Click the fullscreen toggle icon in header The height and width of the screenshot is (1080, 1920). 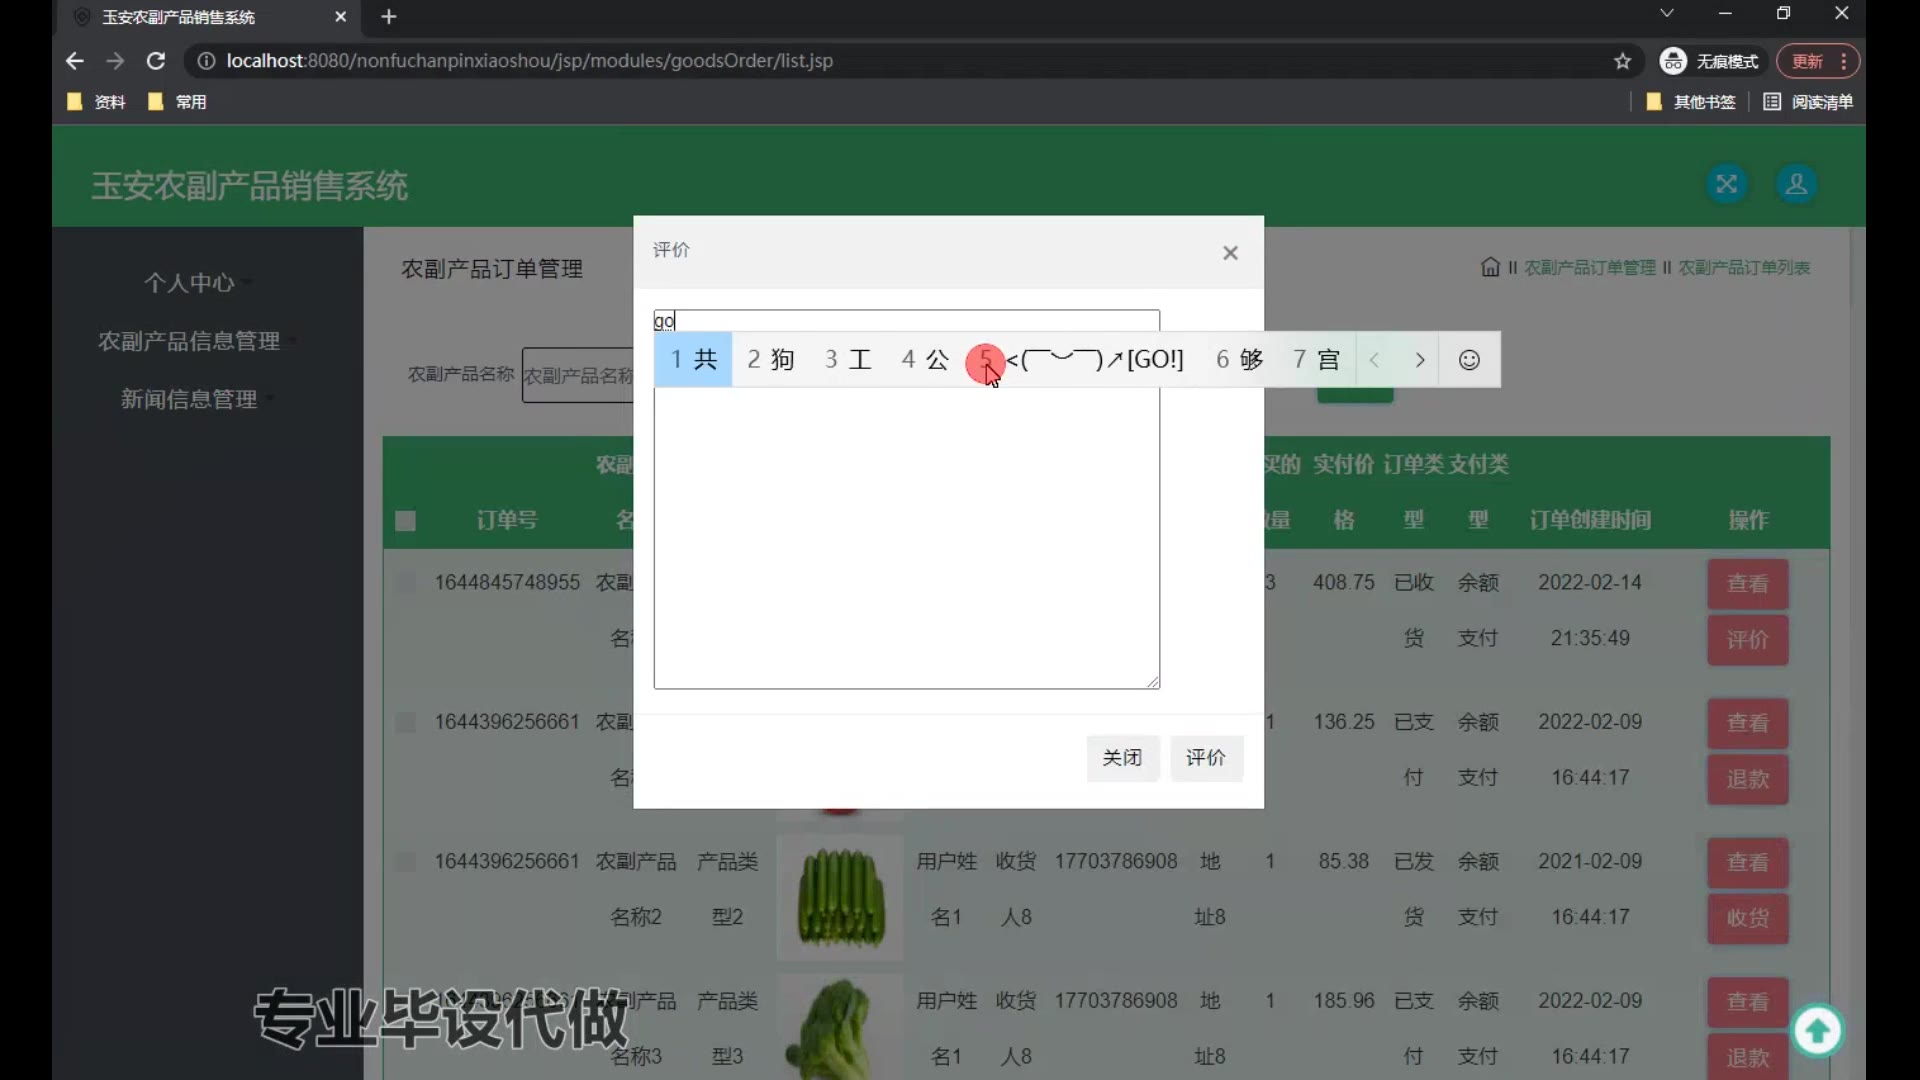click(x=1726, y=184)
